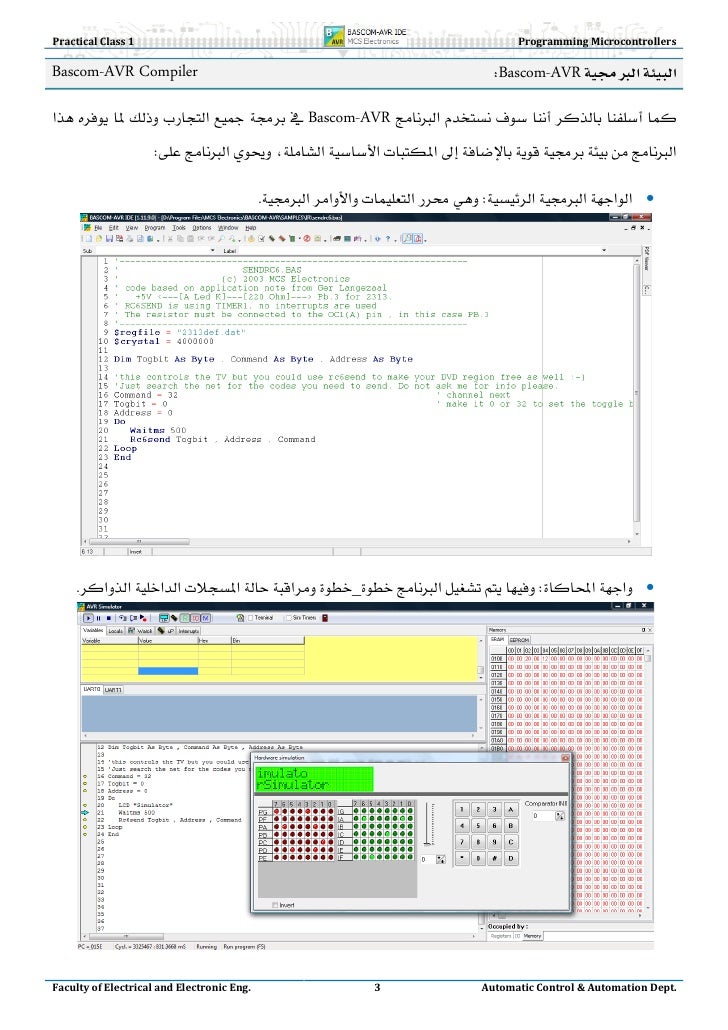The height and width of the screenshot is (1030, 728).
Task: Open the Window menu
Action: (x=229, y=228)
